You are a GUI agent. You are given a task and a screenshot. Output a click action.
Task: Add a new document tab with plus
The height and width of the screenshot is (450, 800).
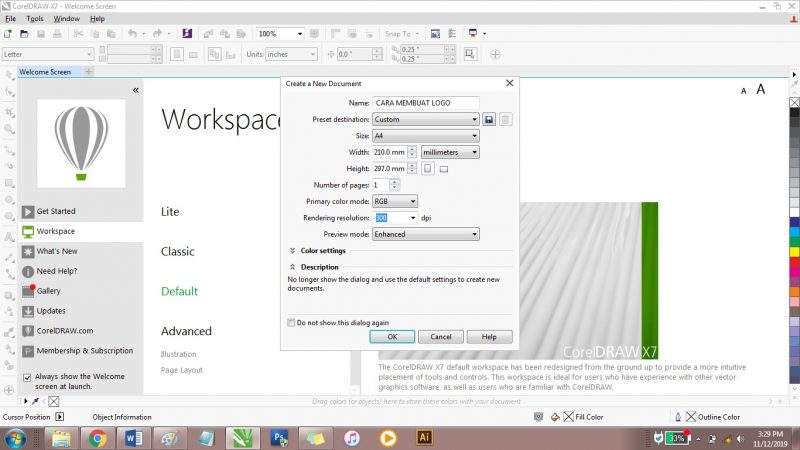click(89, 72)
